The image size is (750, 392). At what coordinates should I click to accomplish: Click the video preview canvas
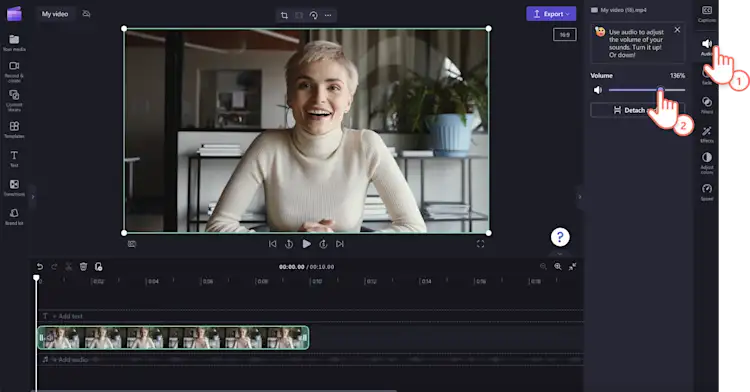click(x=306, y=131)
